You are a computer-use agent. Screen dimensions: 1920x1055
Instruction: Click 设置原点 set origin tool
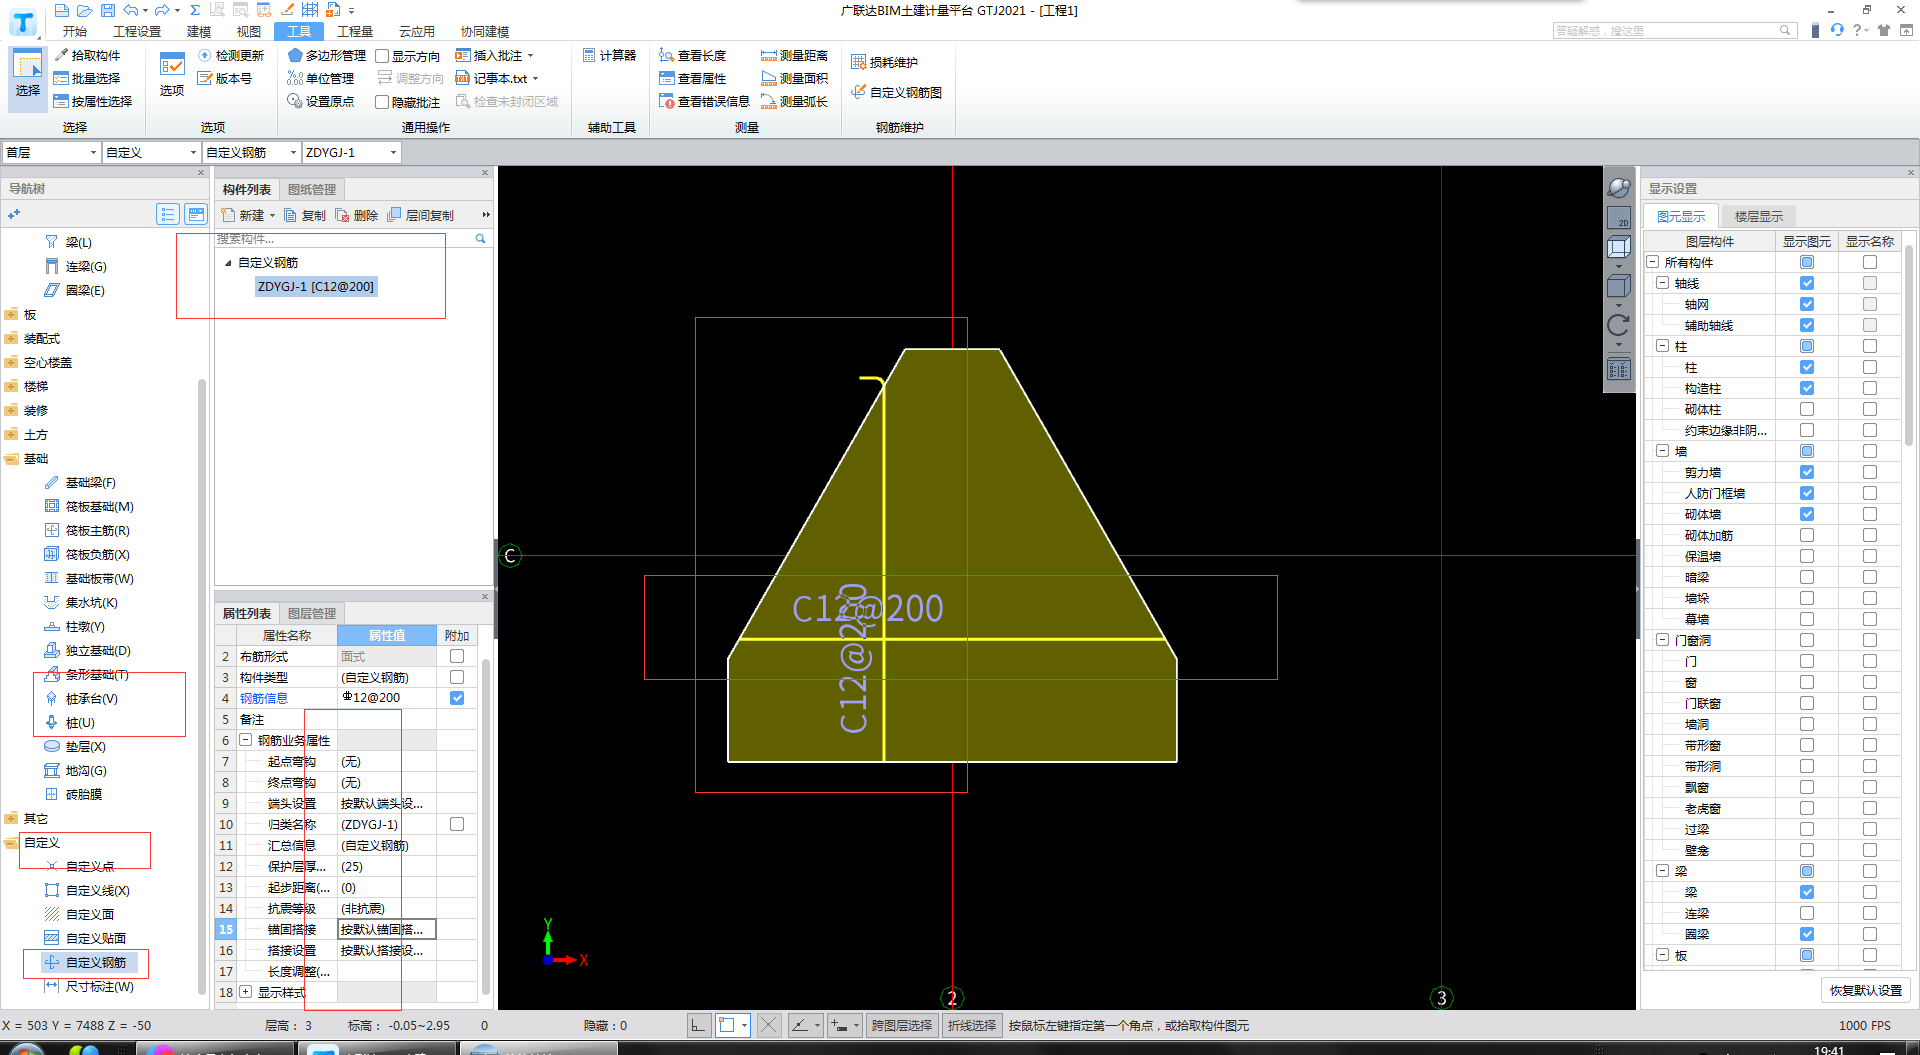click(x=321, y=101)
